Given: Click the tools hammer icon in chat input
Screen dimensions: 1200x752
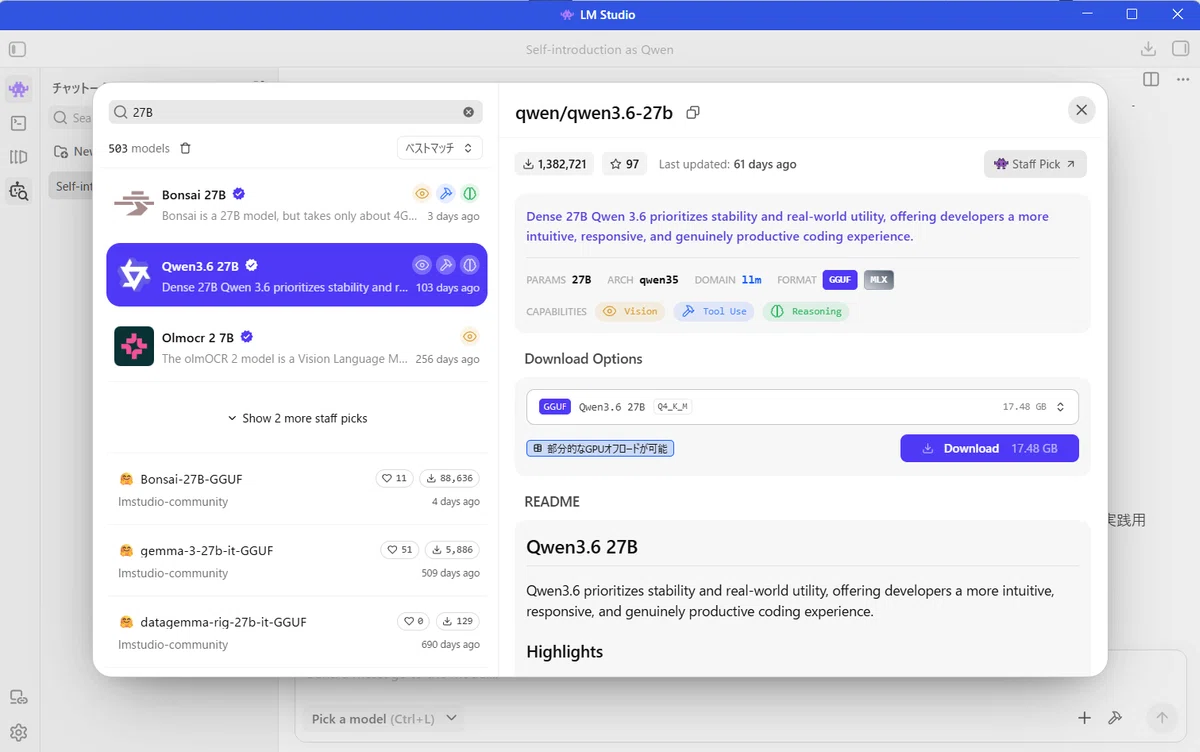Looking at the screenshot, I should 1115,718.
